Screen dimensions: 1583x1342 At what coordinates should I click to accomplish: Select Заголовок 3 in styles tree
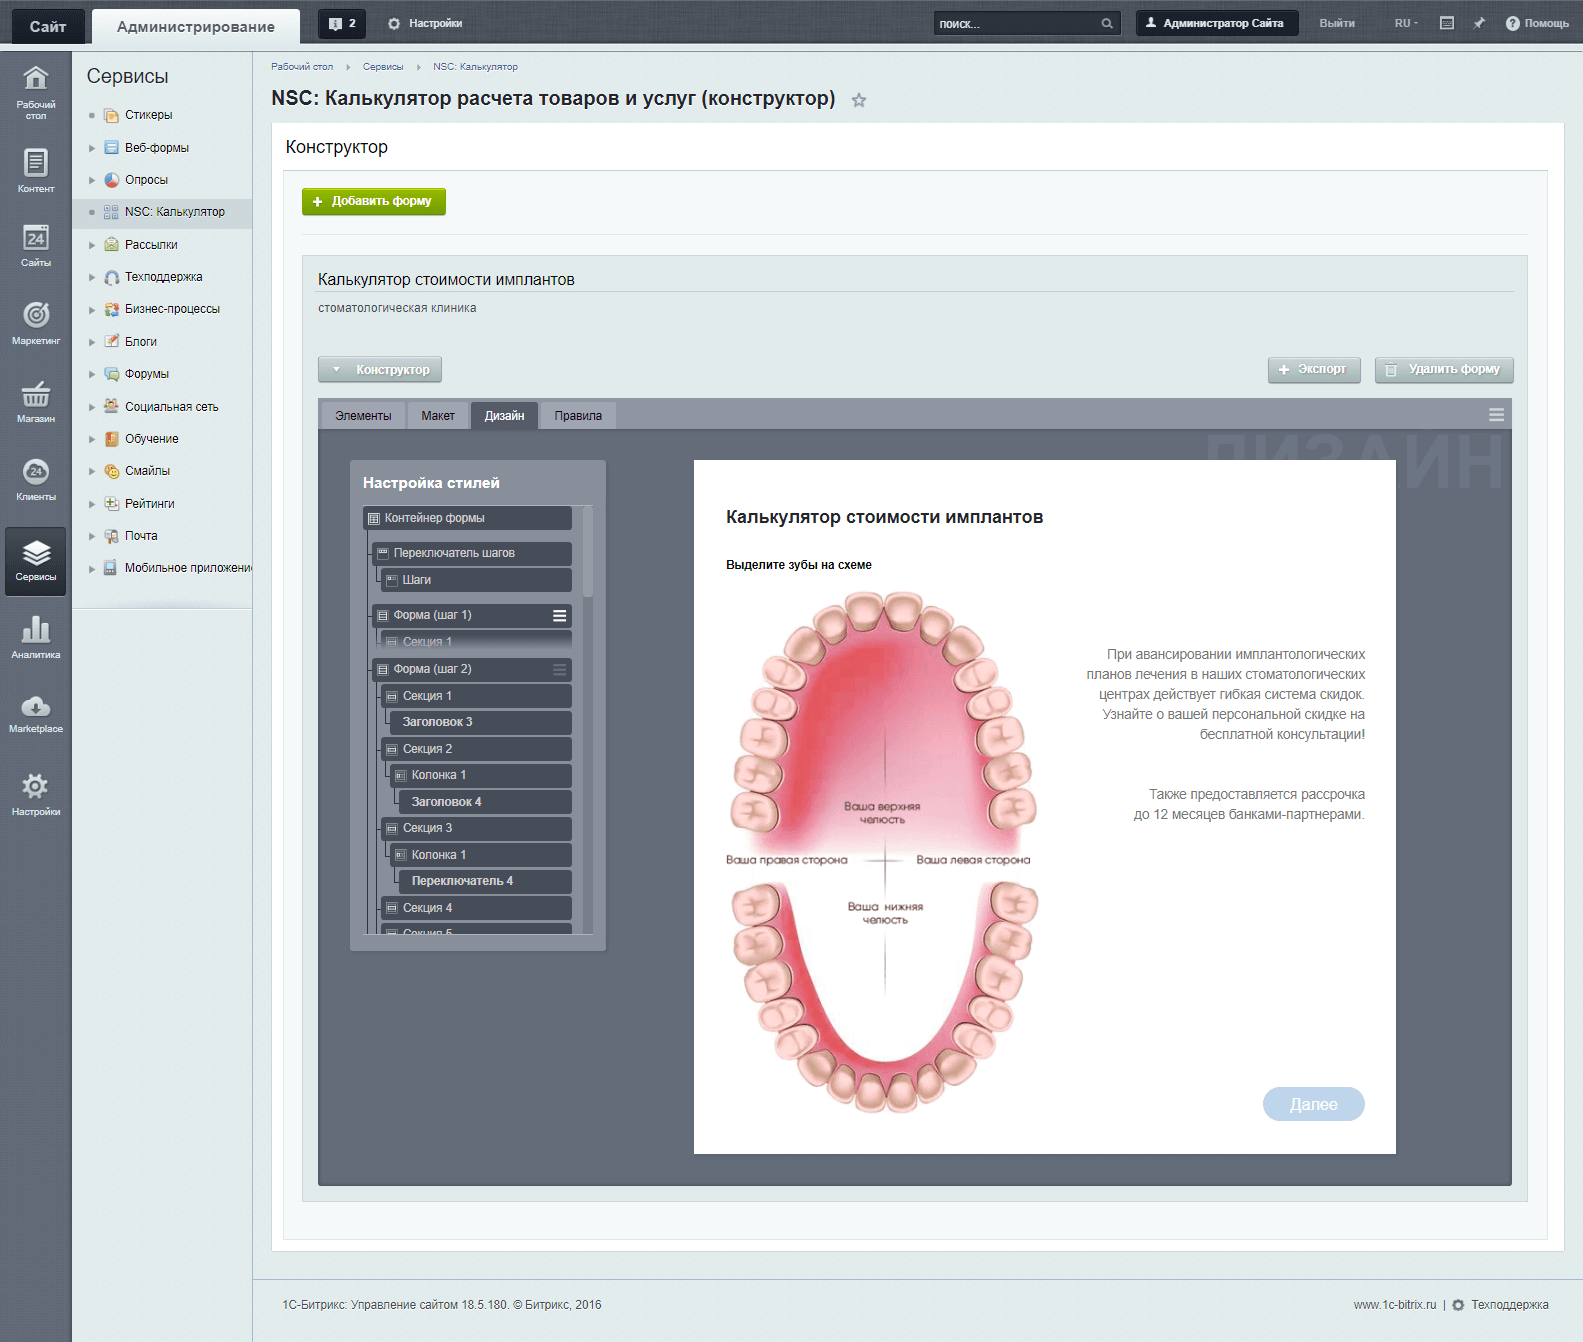(437, 722)
